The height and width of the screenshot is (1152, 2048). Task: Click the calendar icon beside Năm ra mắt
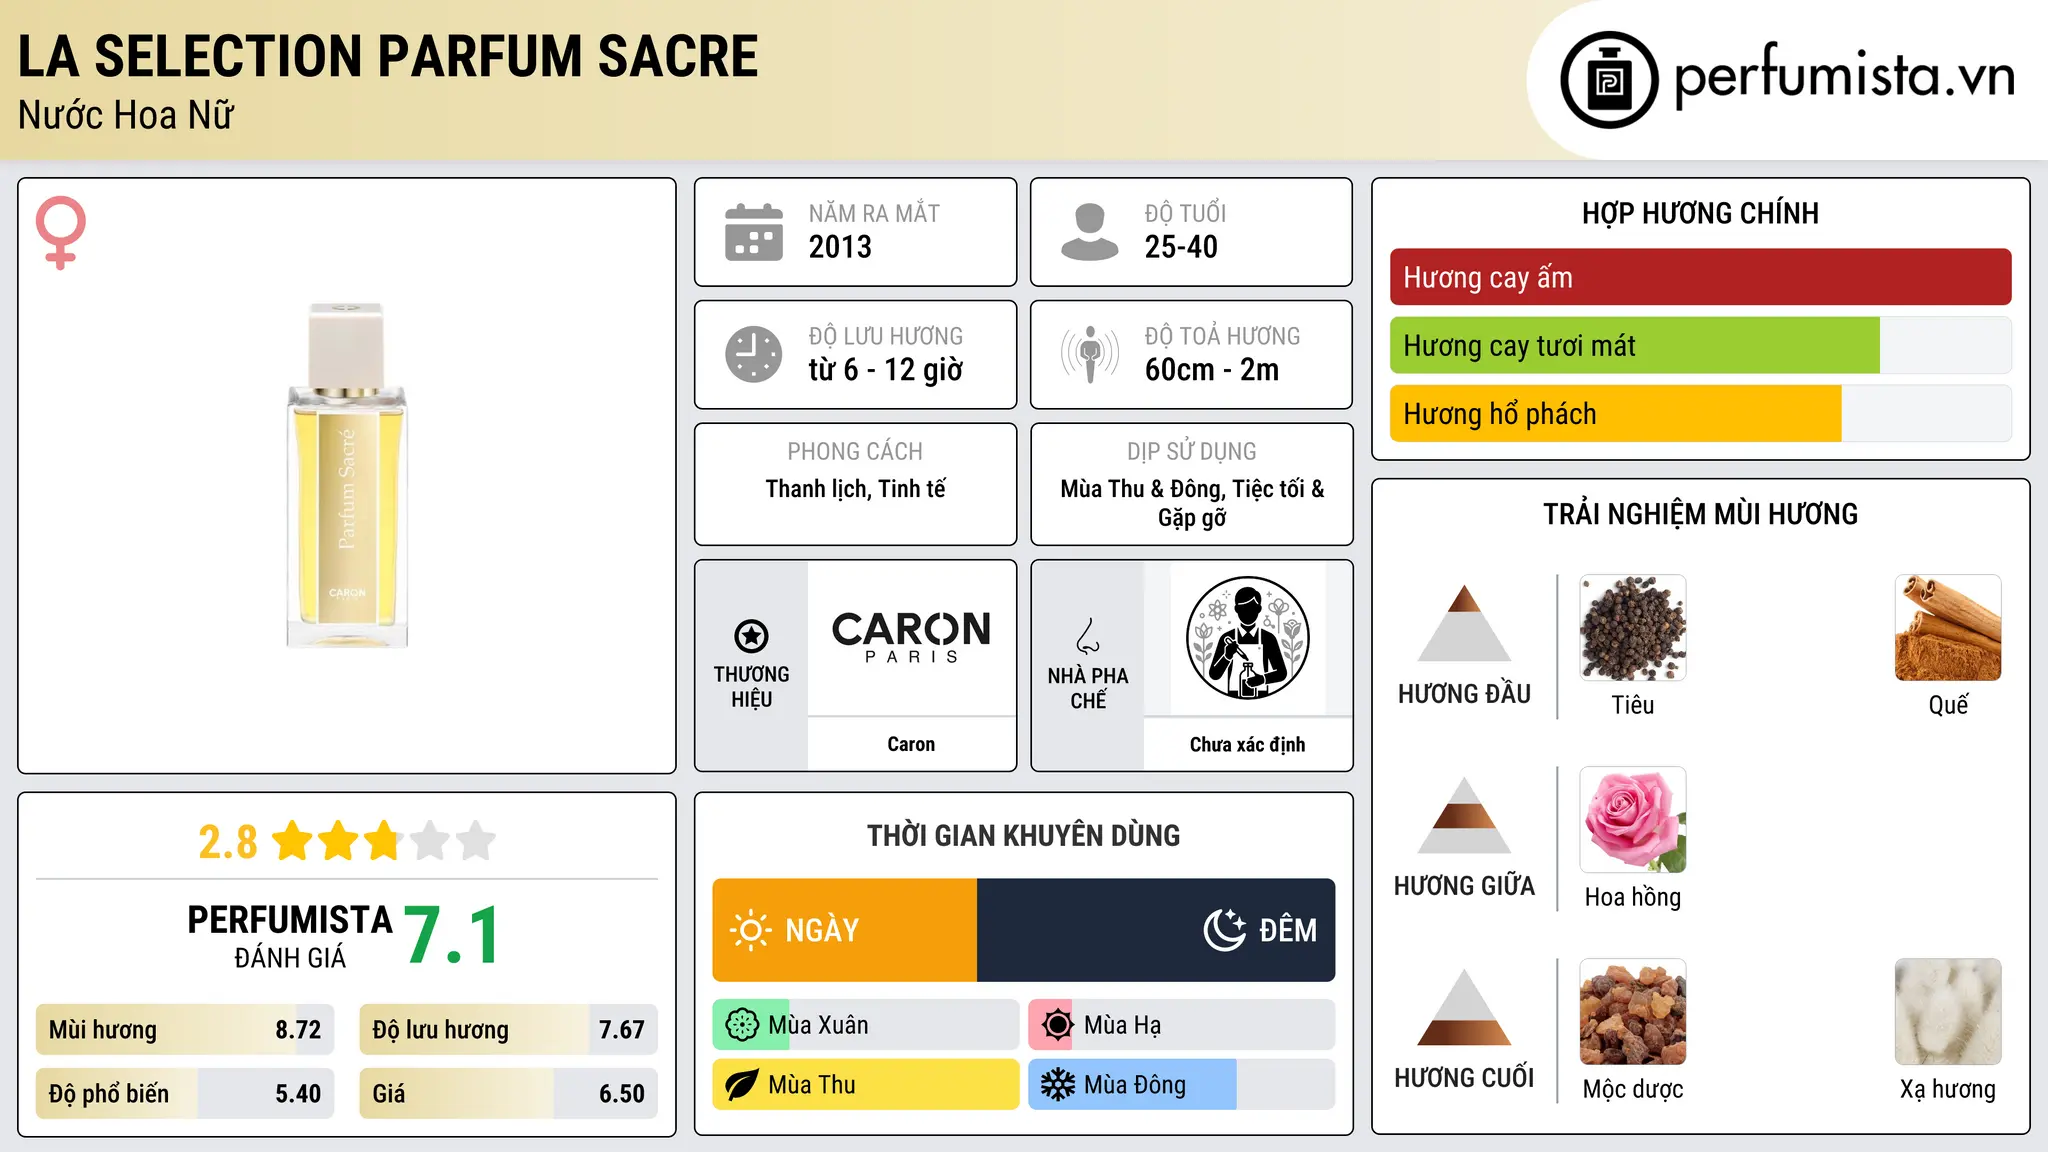tap(754, 232)
